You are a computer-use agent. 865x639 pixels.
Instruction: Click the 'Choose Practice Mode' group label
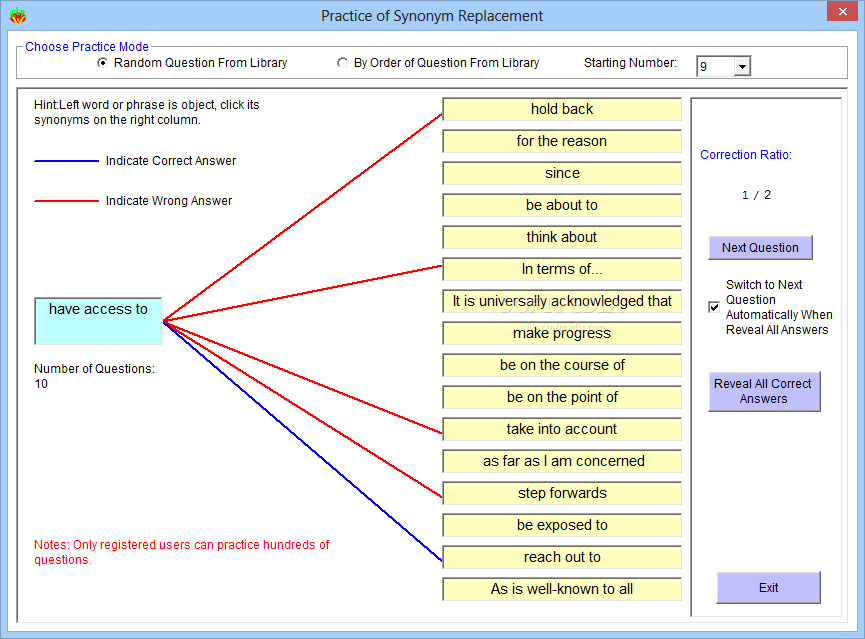click(87, 47)
